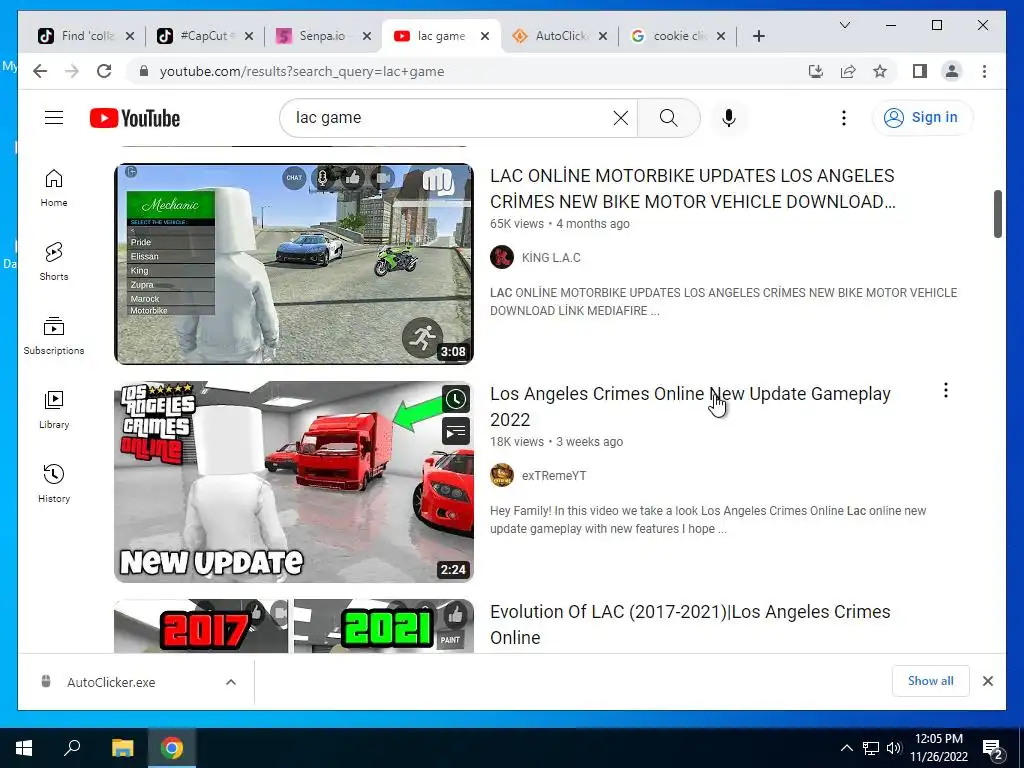Viewport: 1024px width, 768px height.
Task: Close the lac game tab
Action: (x=485, y=36)
